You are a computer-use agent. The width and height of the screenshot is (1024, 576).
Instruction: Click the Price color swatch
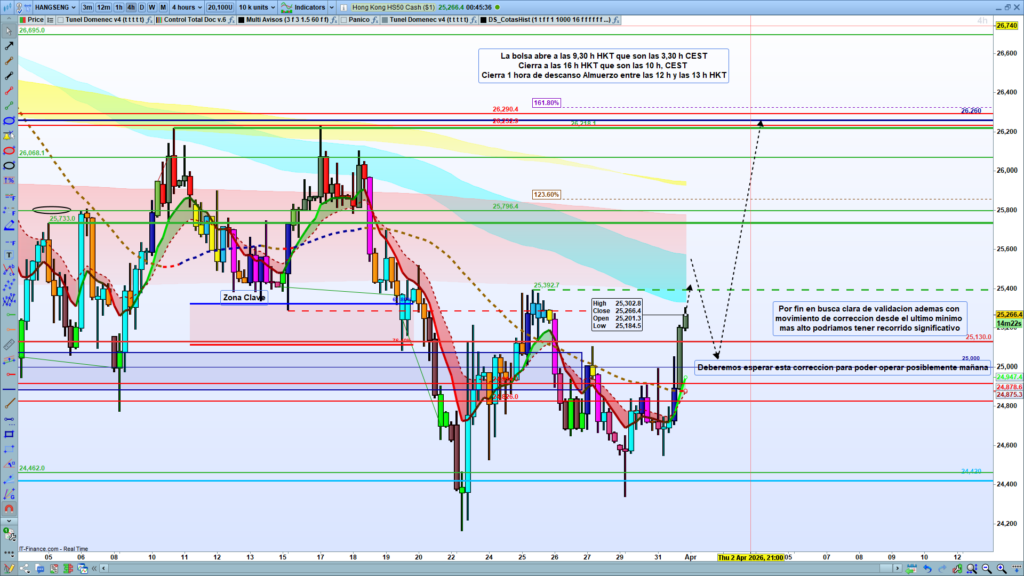click(22, 19)
